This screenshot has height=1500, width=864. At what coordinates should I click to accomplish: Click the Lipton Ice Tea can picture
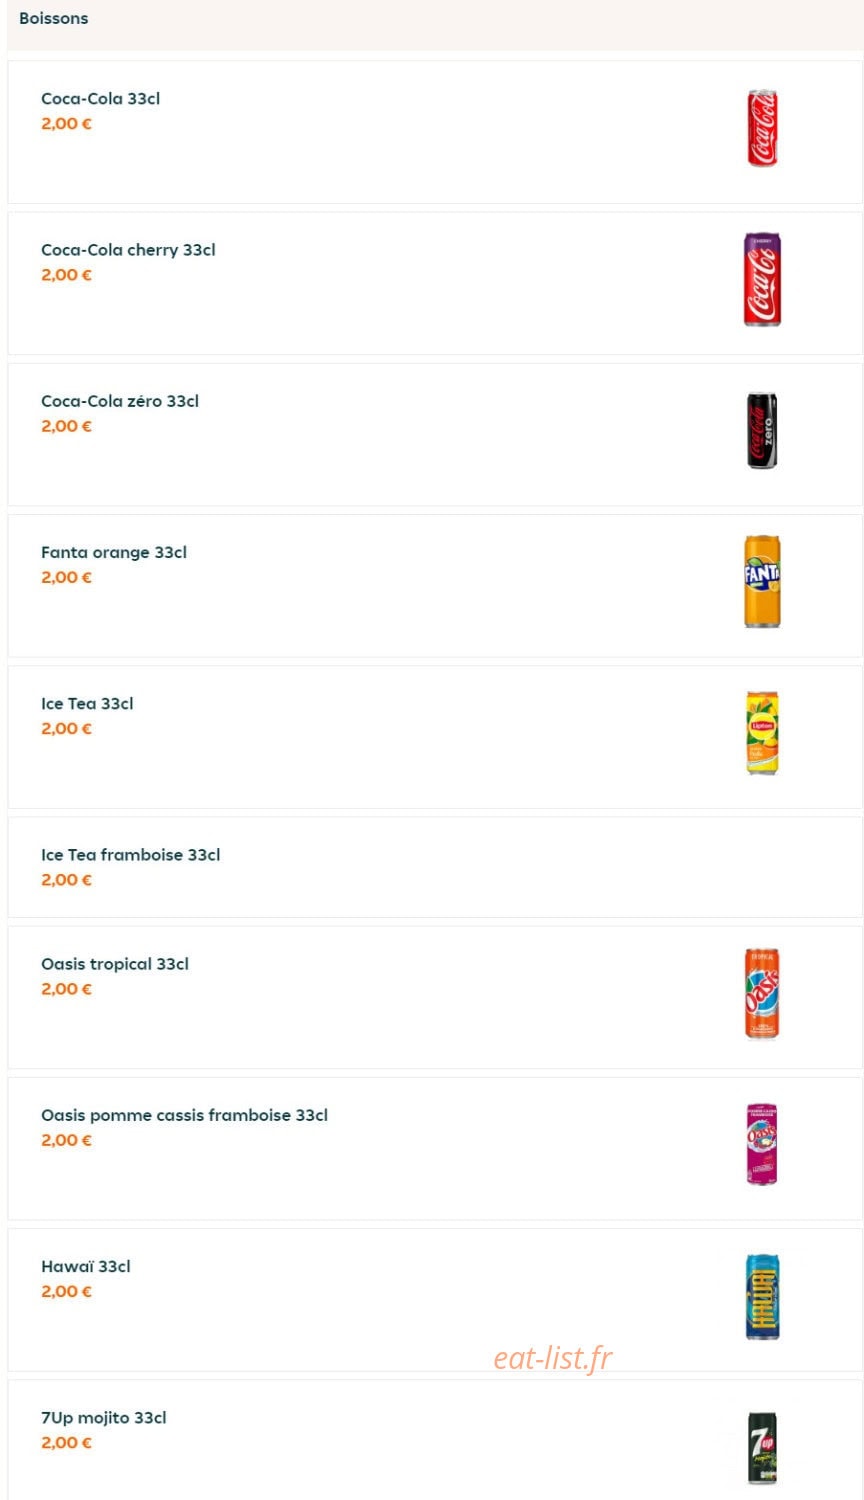[762, 732]
